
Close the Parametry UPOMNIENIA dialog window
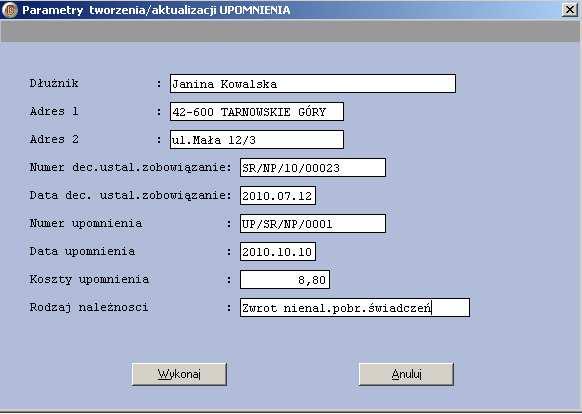click(x=569, y=9)
